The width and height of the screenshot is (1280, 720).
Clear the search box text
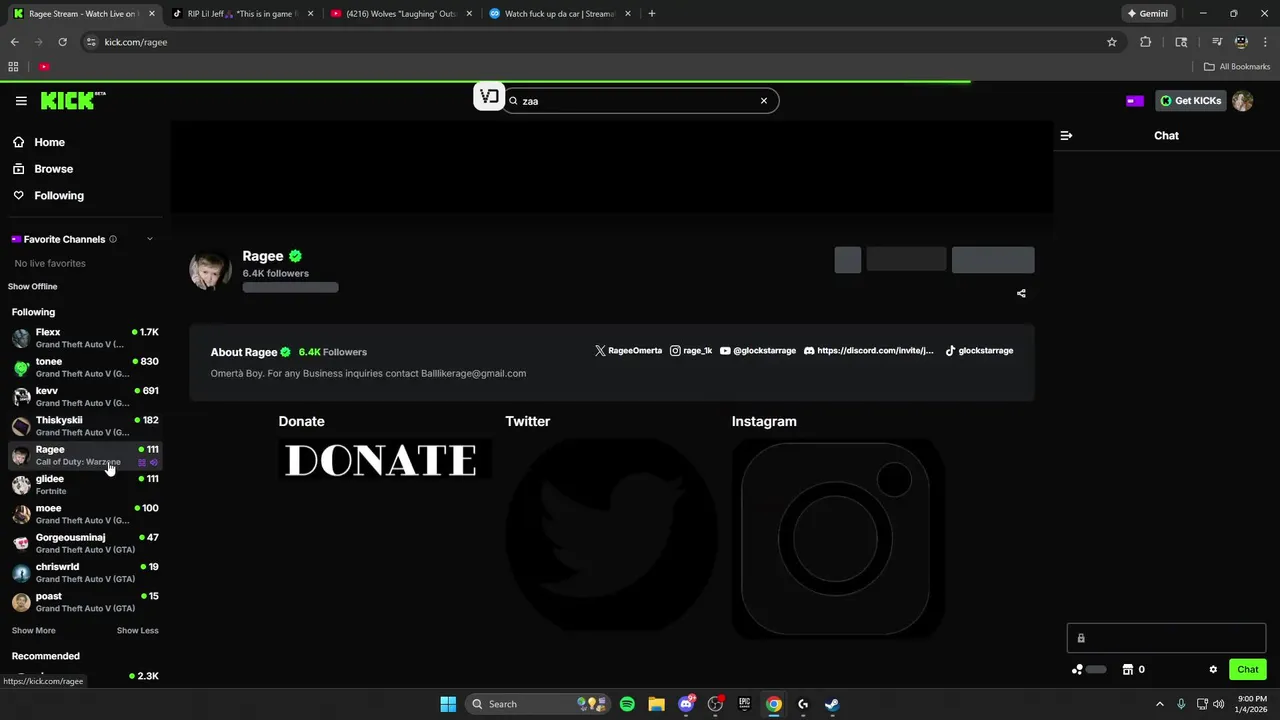[764, 101]
